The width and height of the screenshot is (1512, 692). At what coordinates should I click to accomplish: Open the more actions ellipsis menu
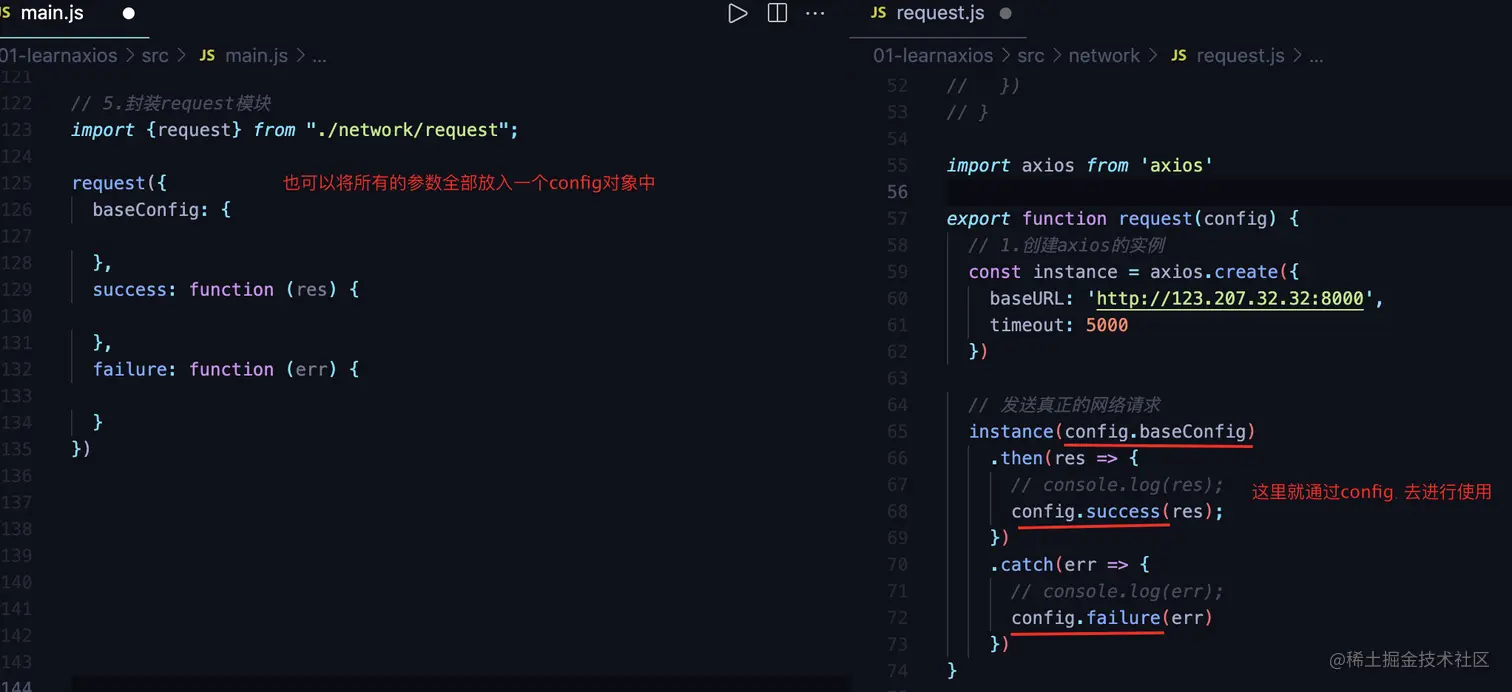point(816,13)
